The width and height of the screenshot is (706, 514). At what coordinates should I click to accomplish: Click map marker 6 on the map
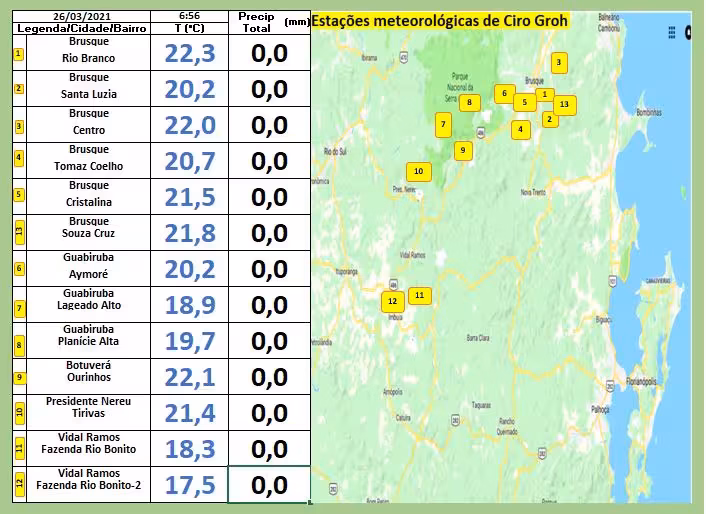[504, 94]
